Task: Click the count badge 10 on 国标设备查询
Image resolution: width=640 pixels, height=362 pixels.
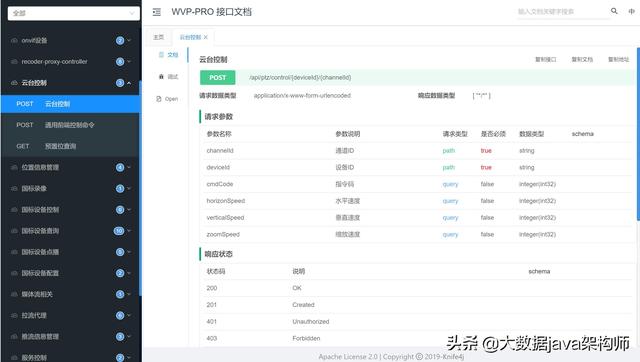Action: pos(119,231)
